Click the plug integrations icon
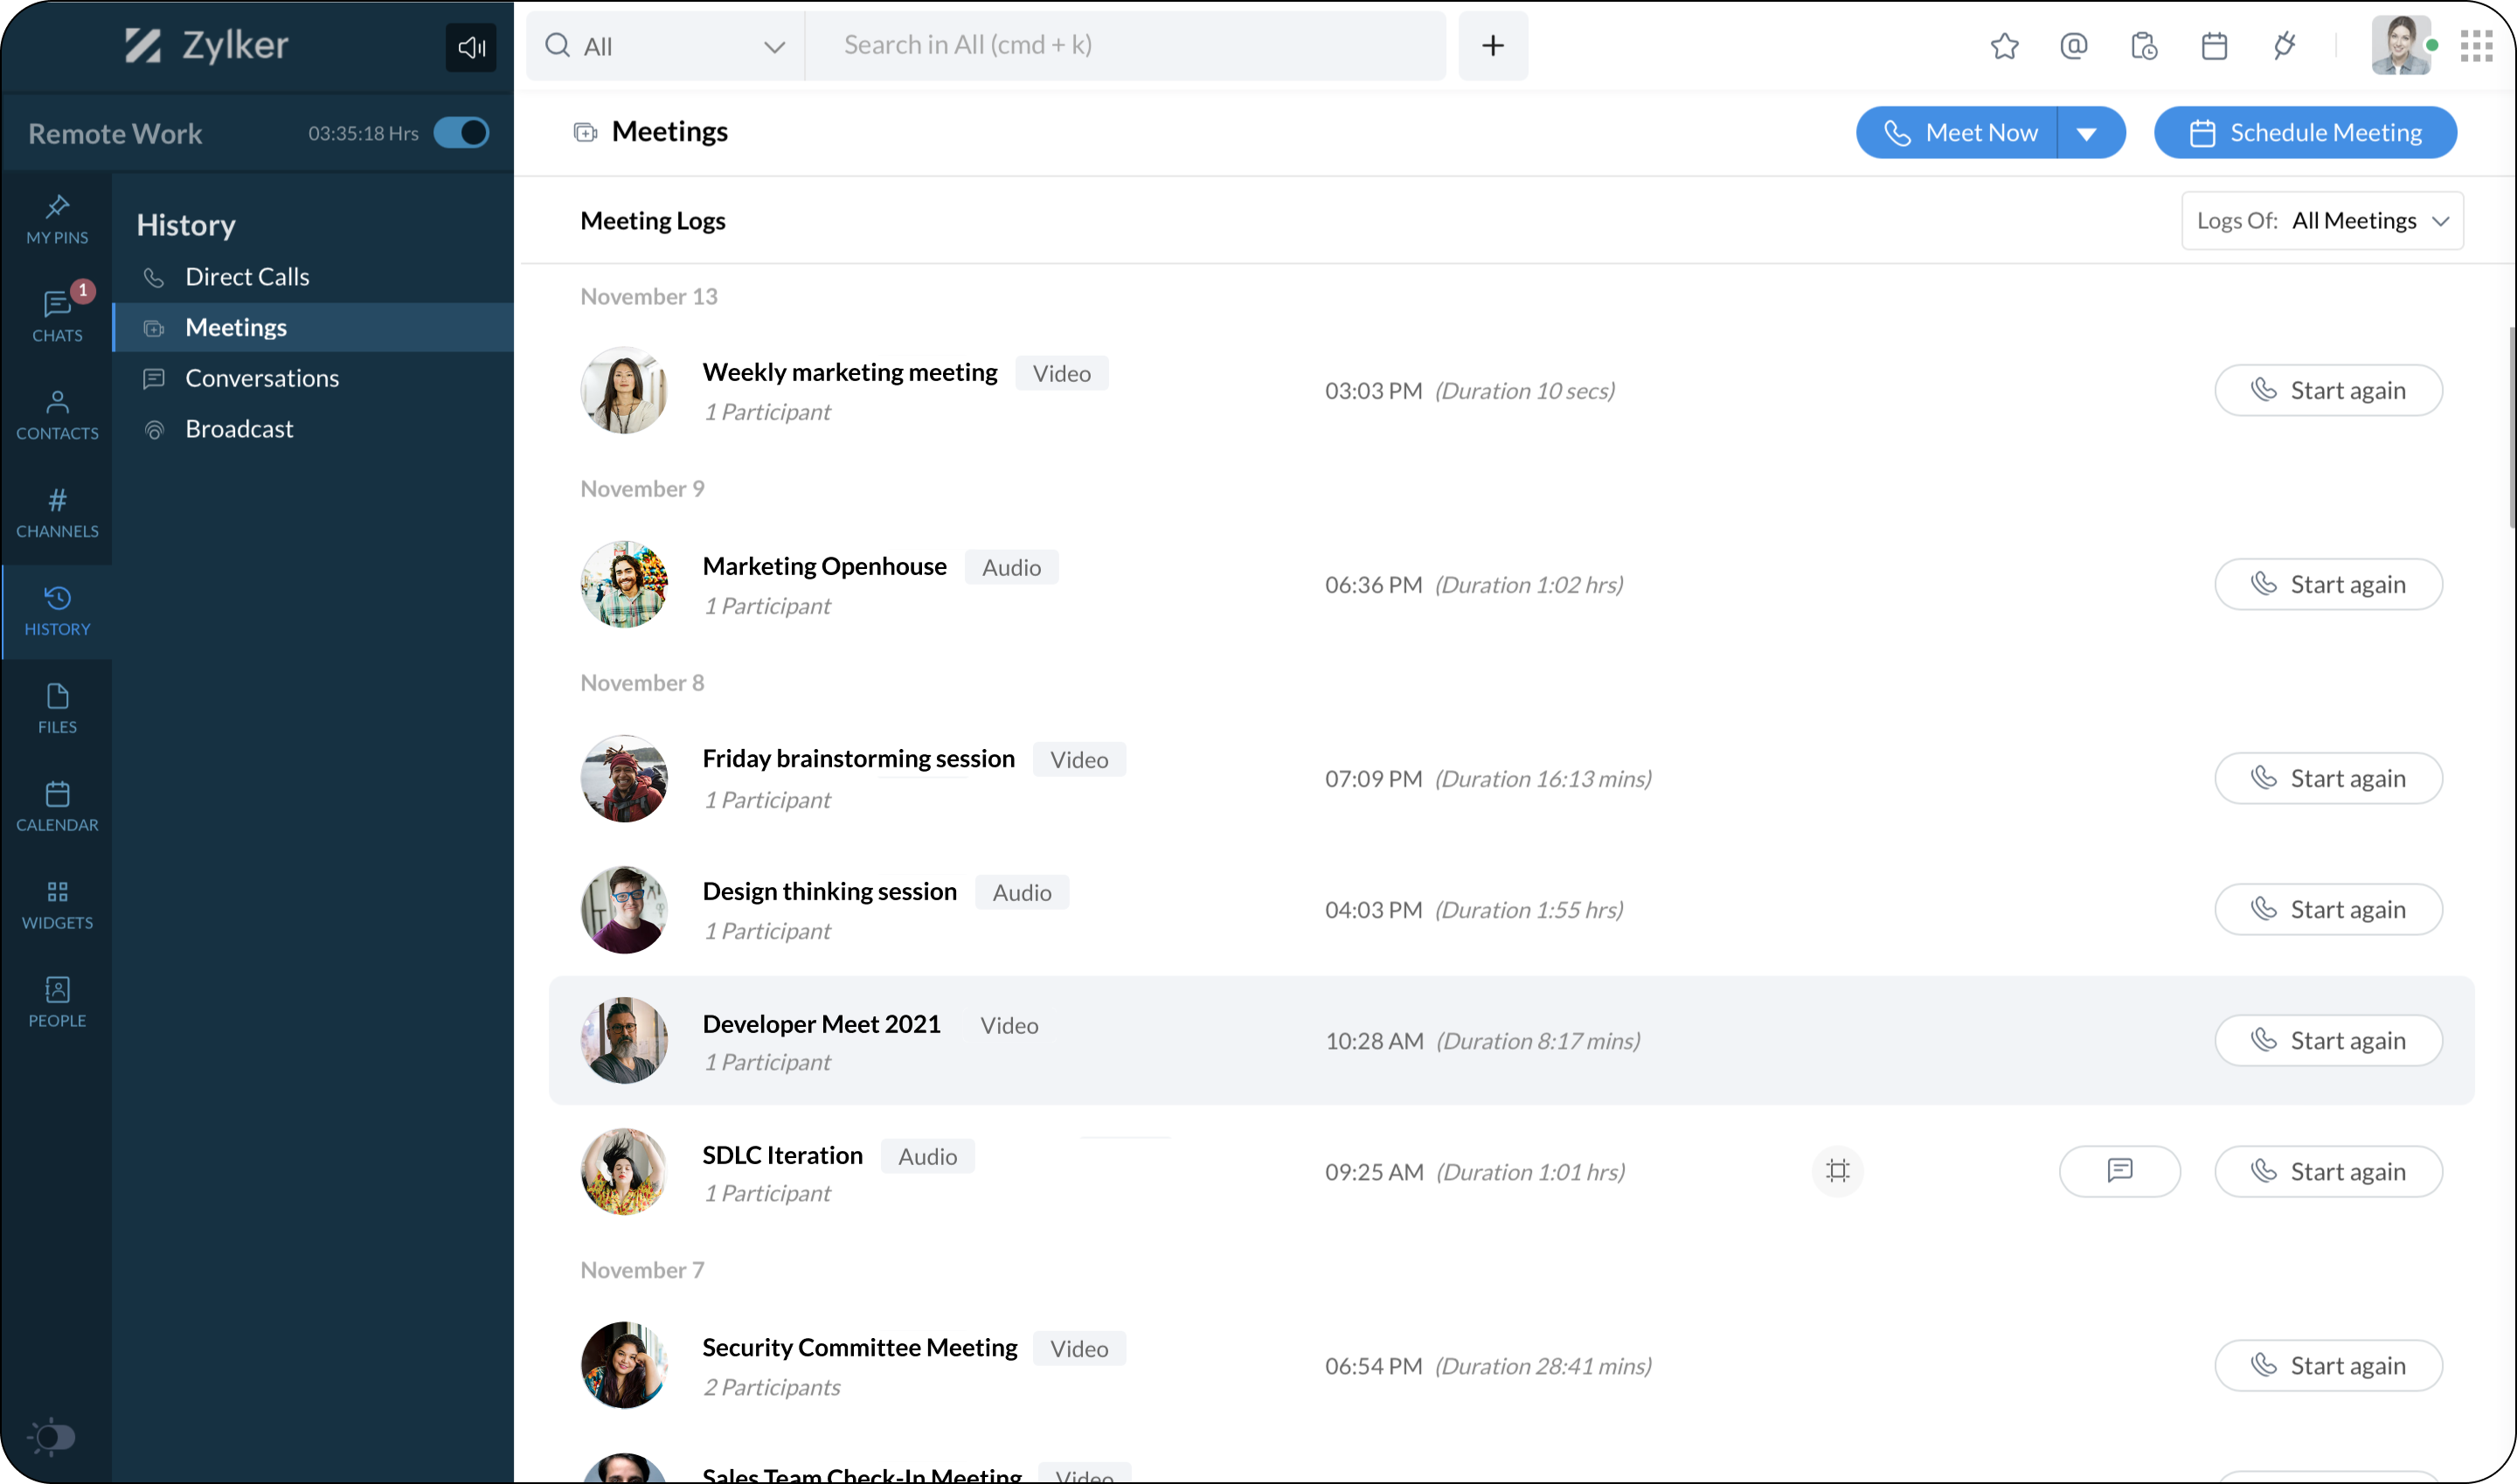Image resolution: width=2517 pixels, height=1484 pixels. pos(2284,46)
